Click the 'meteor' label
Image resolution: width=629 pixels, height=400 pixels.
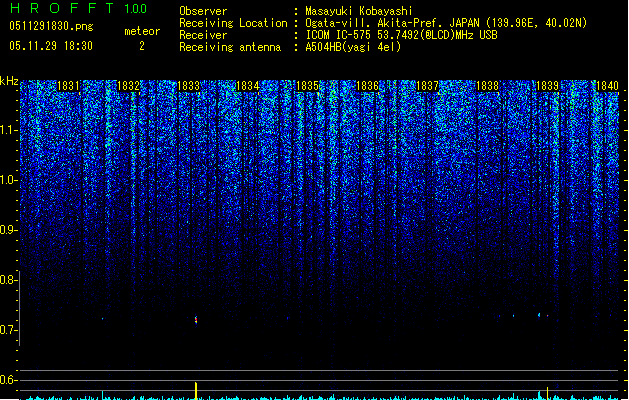pos(142,31)
